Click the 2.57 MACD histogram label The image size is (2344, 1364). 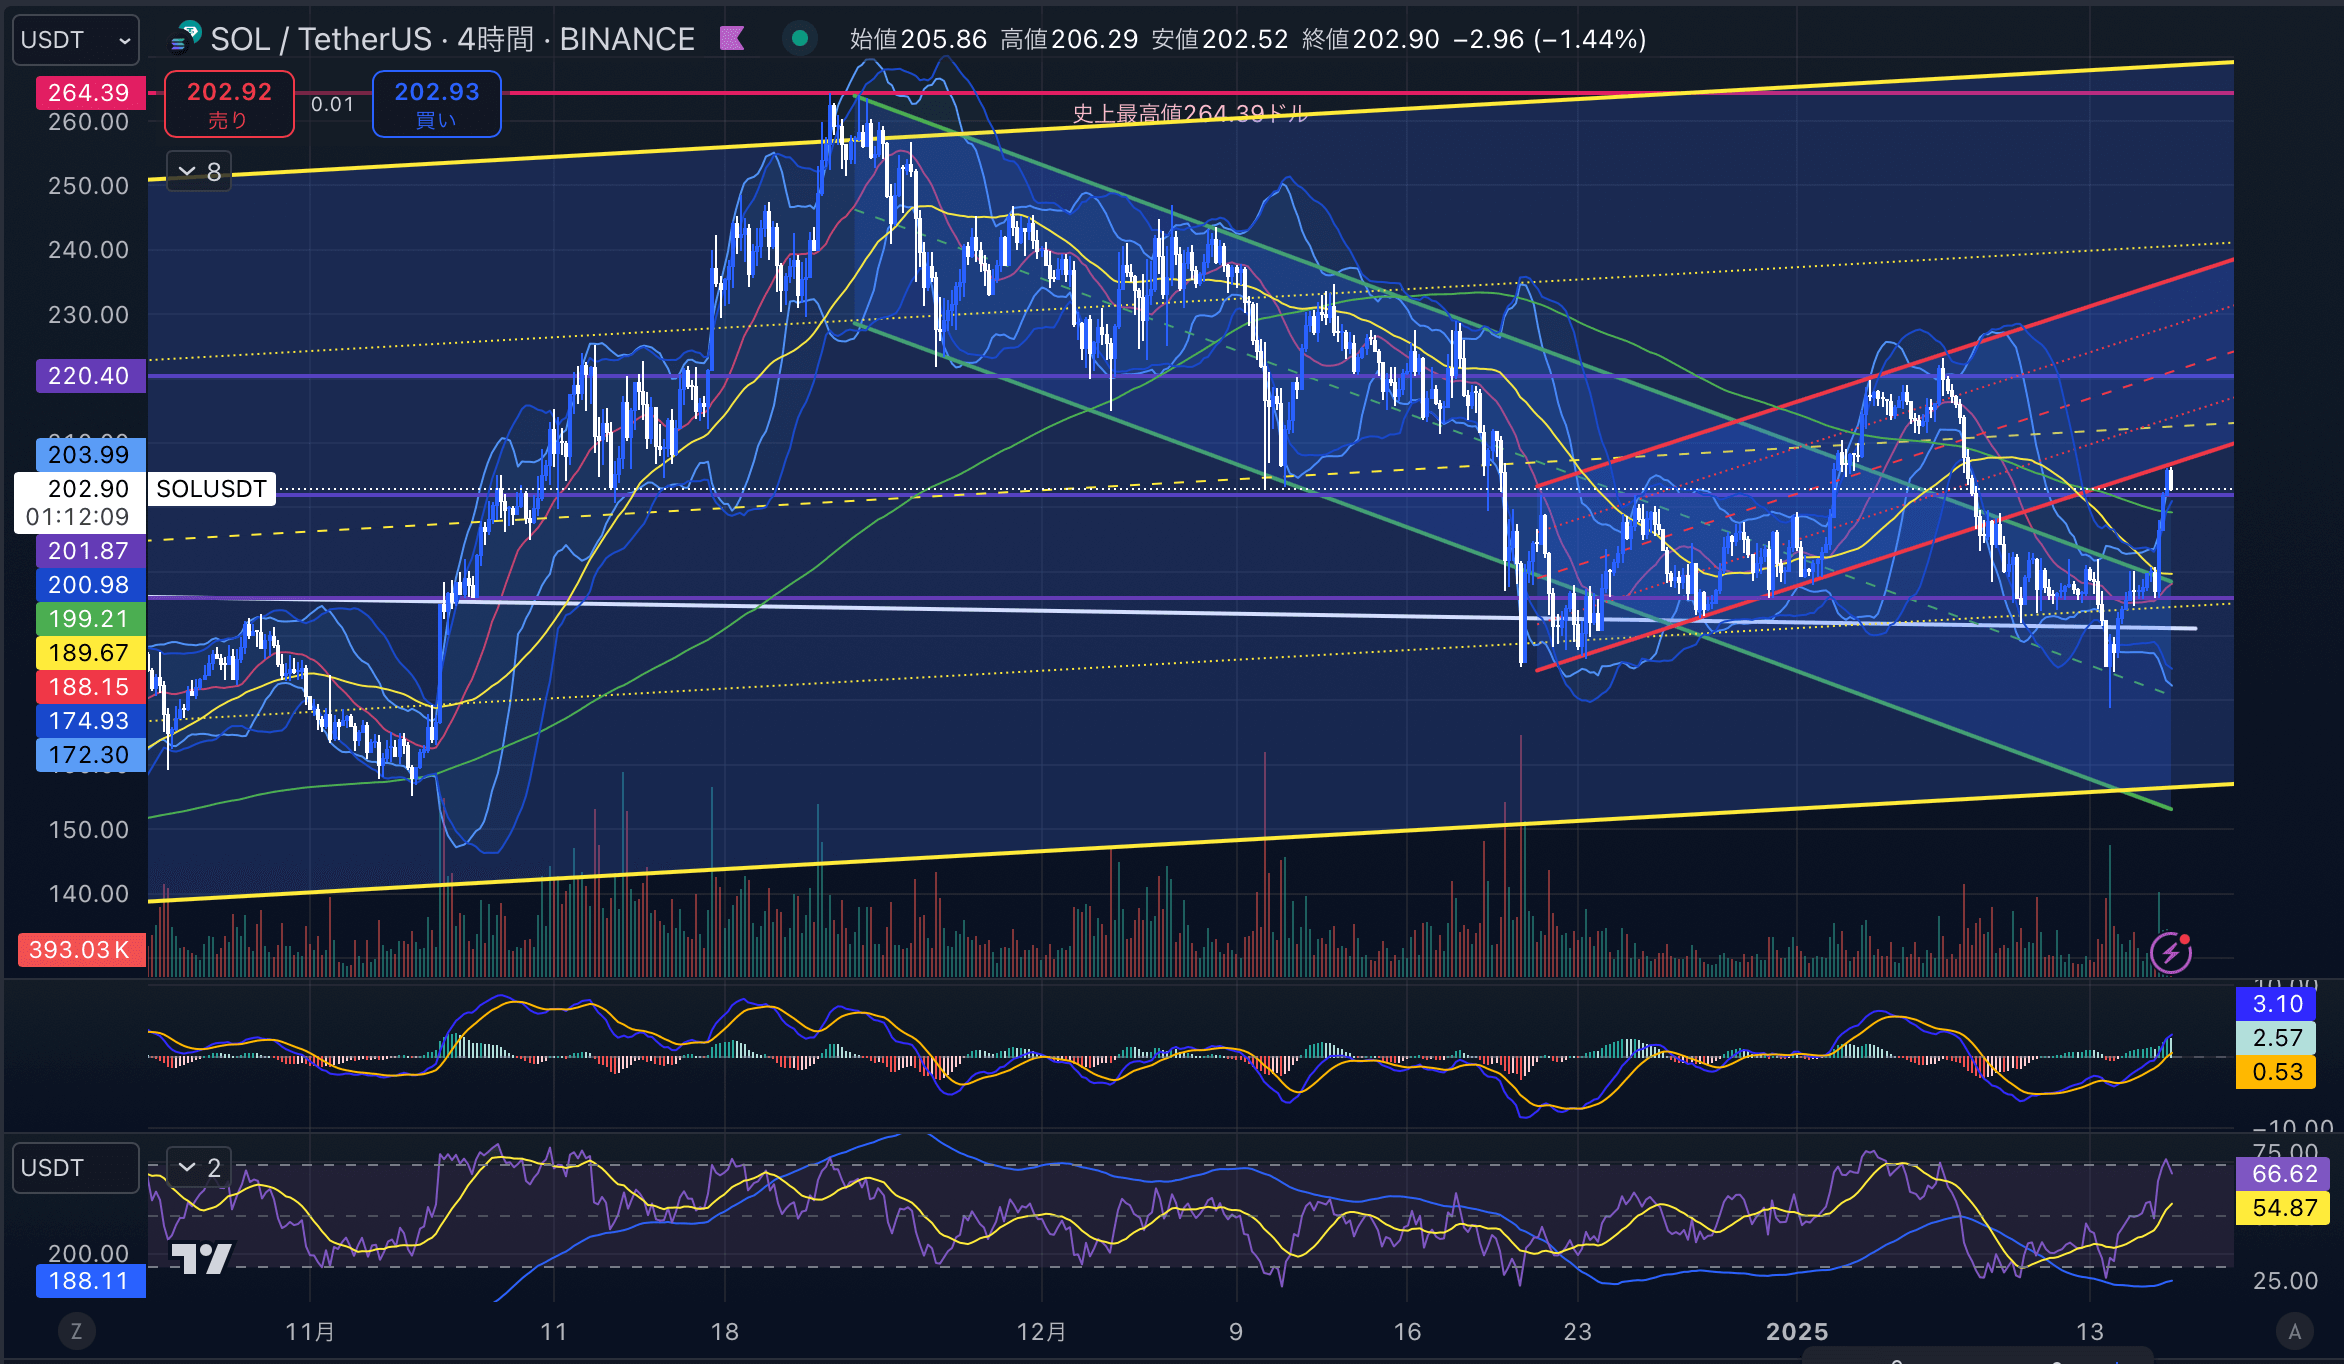(x=2276, y=1038)
